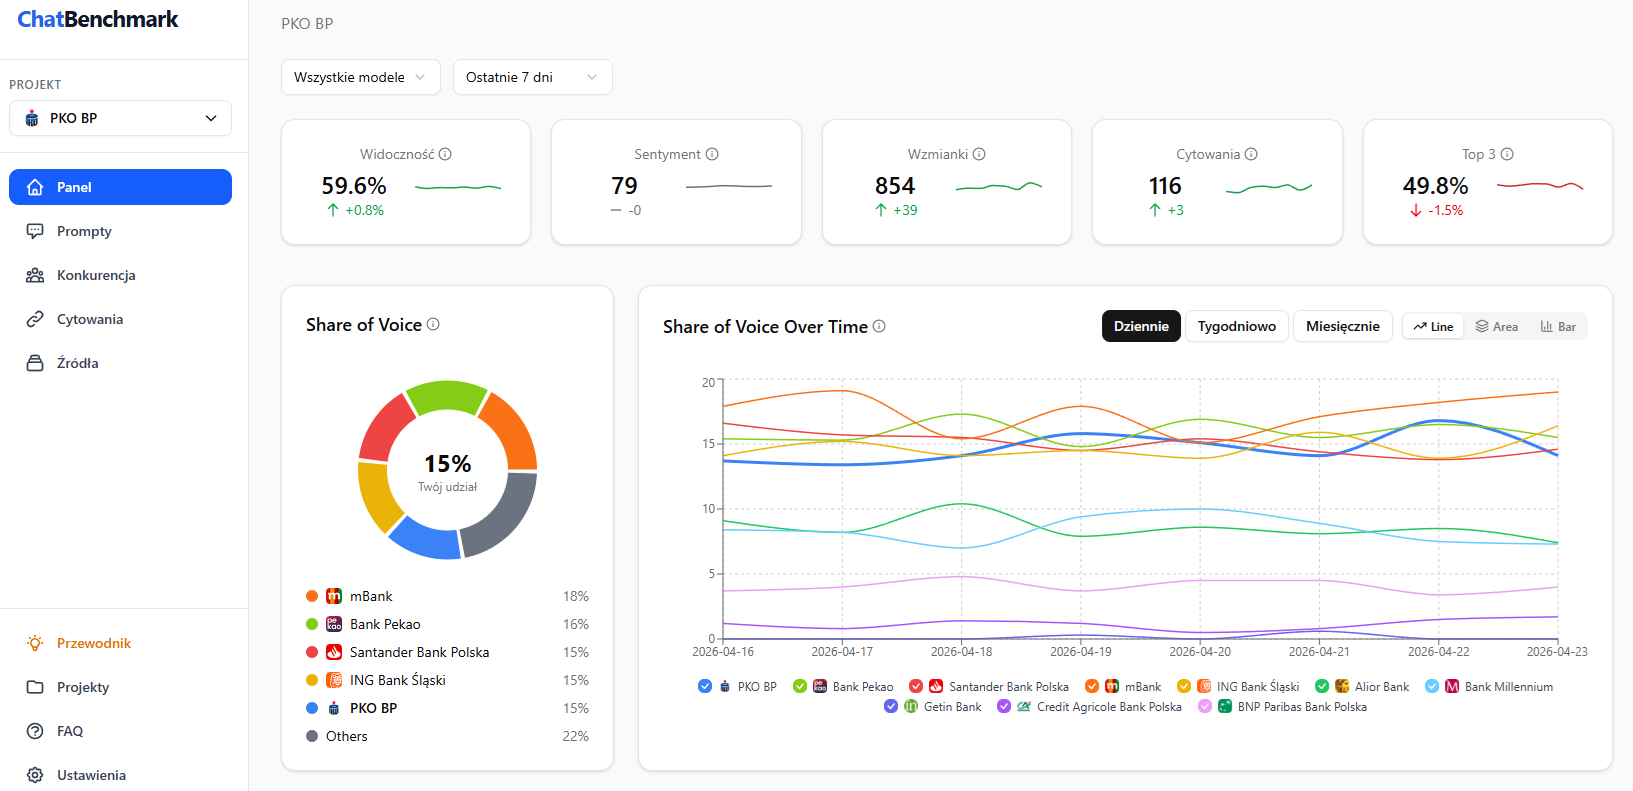Open Konkurencja in the sidebar
The height and width of the screenshot is (791, 1633).
point(120,275)
